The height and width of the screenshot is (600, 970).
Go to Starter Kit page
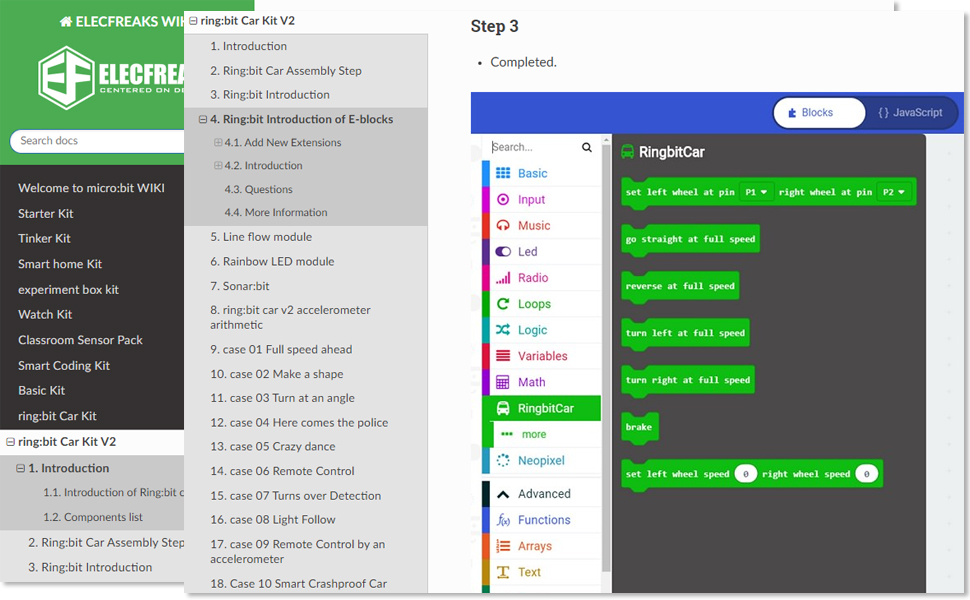point(46,213)
